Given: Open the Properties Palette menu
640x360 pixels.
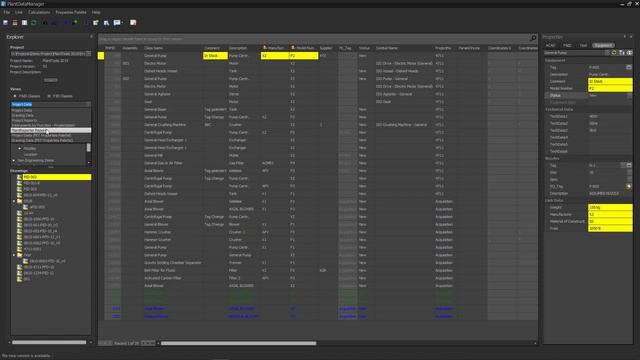Looking at the screenshot, I should 71,12.
